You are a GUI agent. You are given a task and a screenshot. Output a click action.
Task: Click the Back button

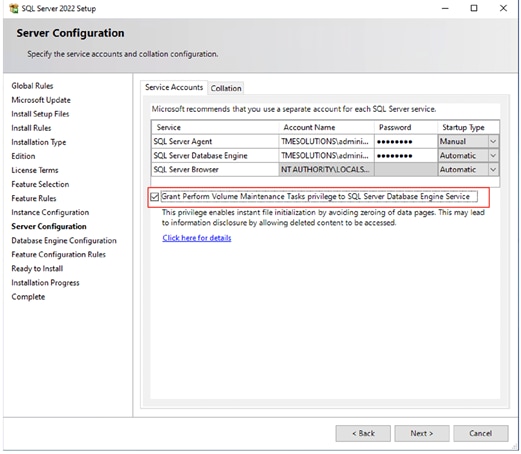pos(363,433)
